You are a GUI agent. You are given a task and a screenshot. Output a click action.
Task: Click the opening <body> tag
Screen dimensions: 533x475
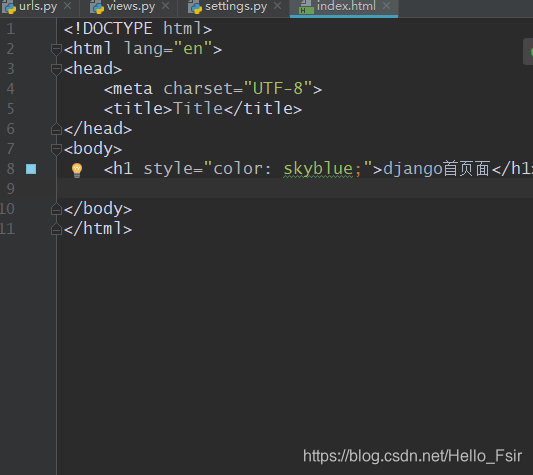click(93, 150)
